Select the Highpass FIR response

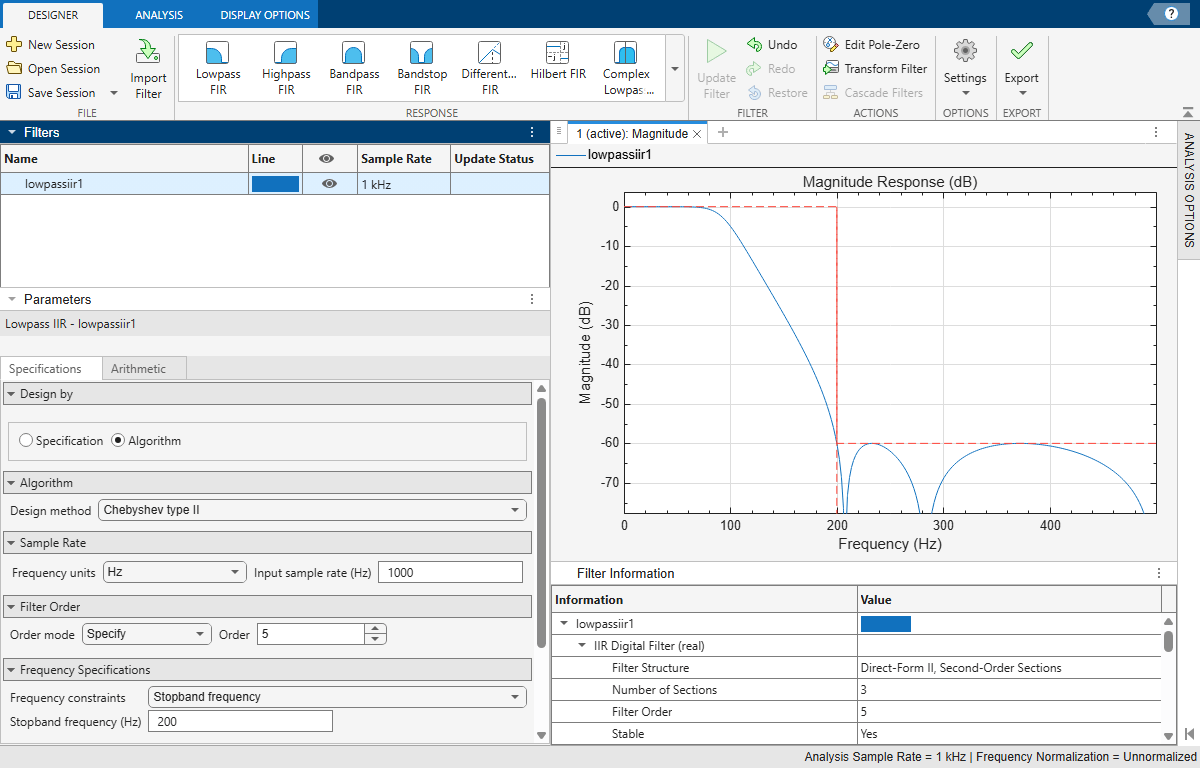(x=286, y=68)
